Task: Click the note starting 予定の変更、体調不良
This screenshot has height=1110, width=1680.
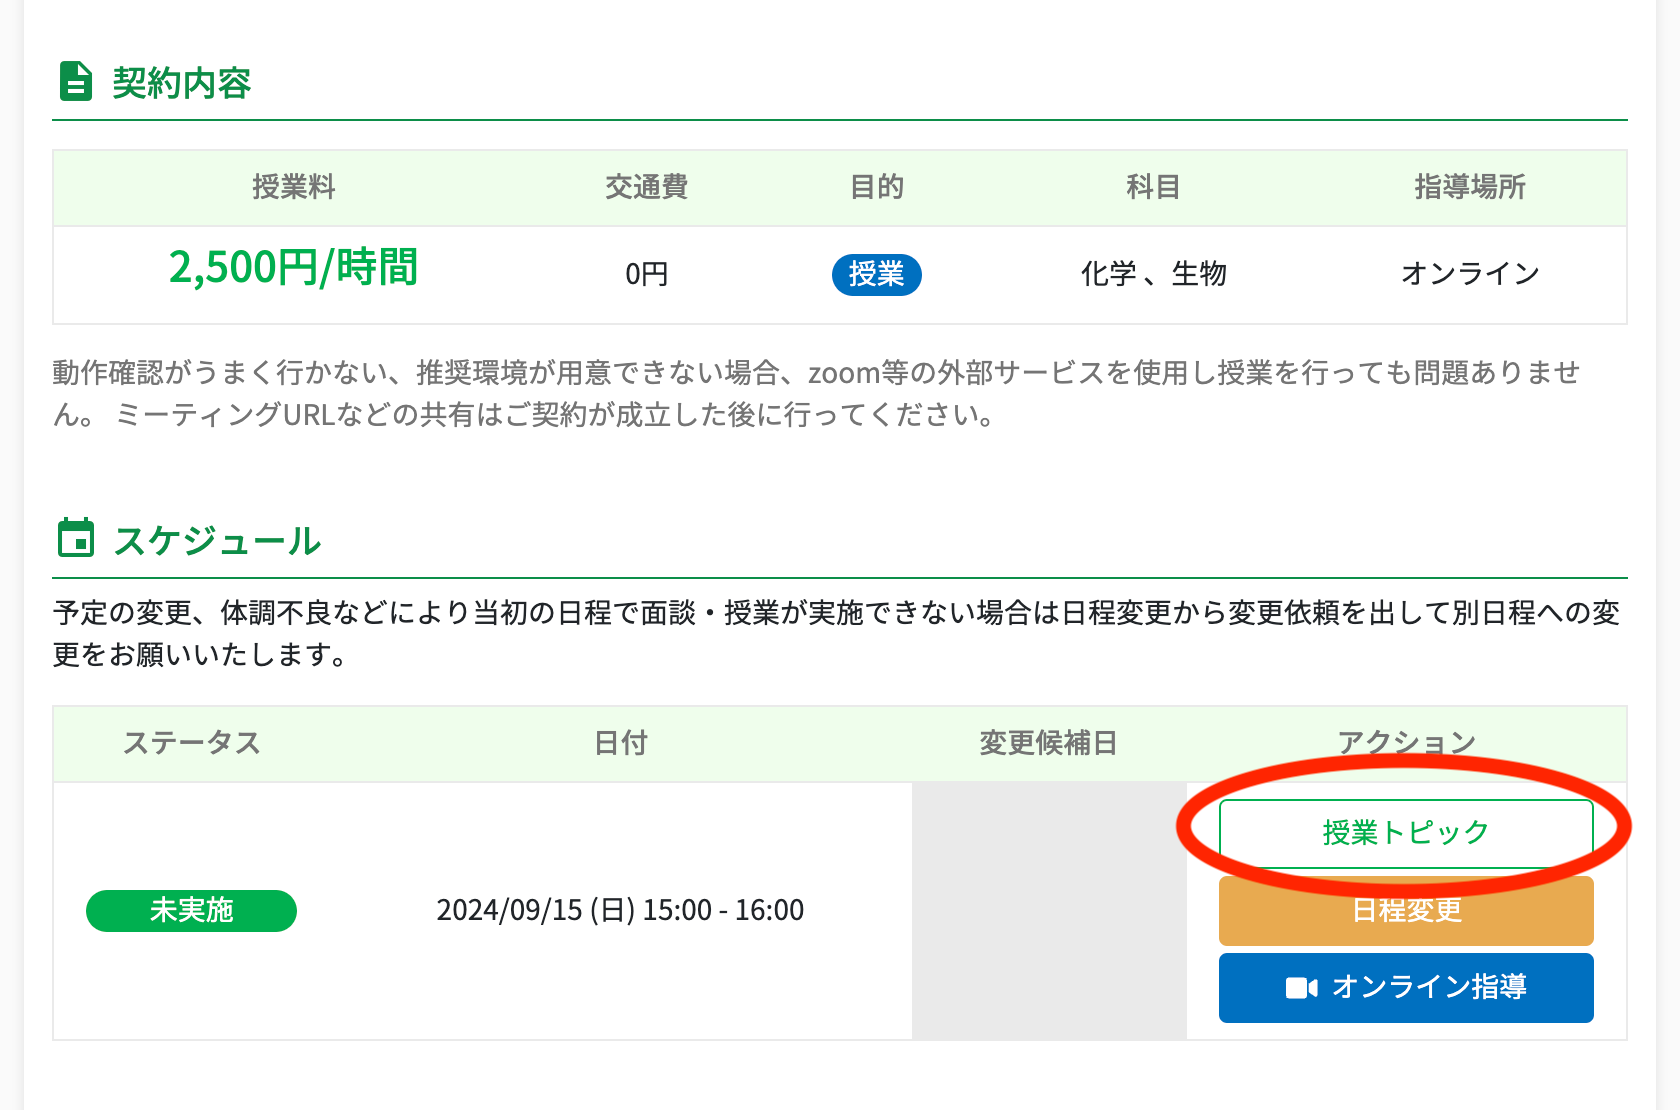Action: click(836, 634)
